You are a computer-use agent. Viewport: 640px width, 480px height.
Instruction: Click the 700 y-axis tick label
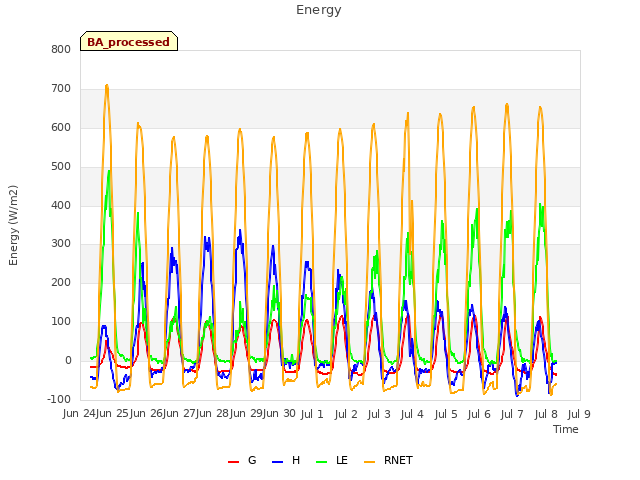pyautogui.click(x=61, y=89)
